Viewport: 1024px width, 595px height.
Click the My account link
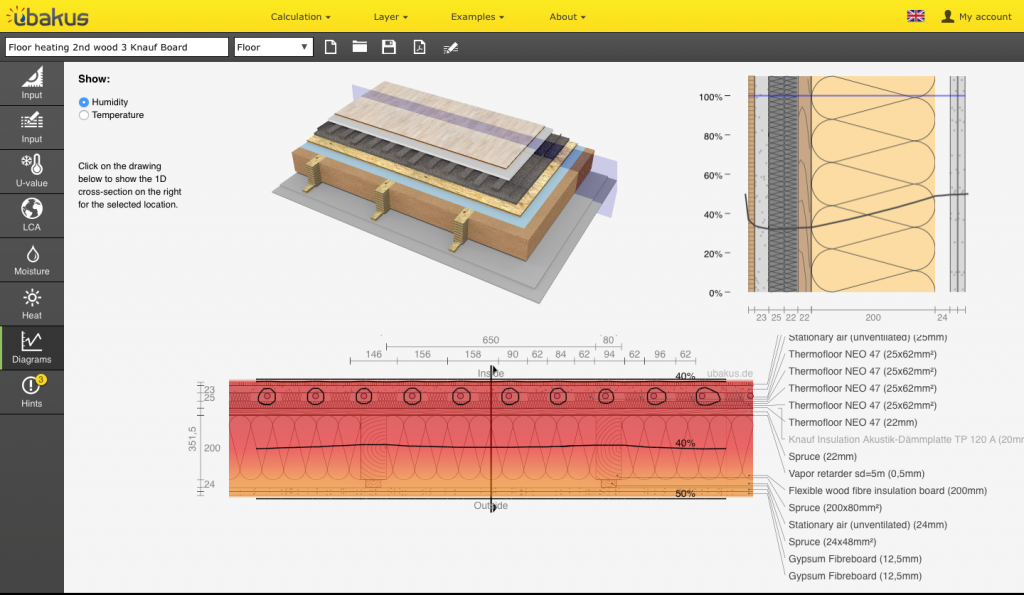[x=977, y=17]
